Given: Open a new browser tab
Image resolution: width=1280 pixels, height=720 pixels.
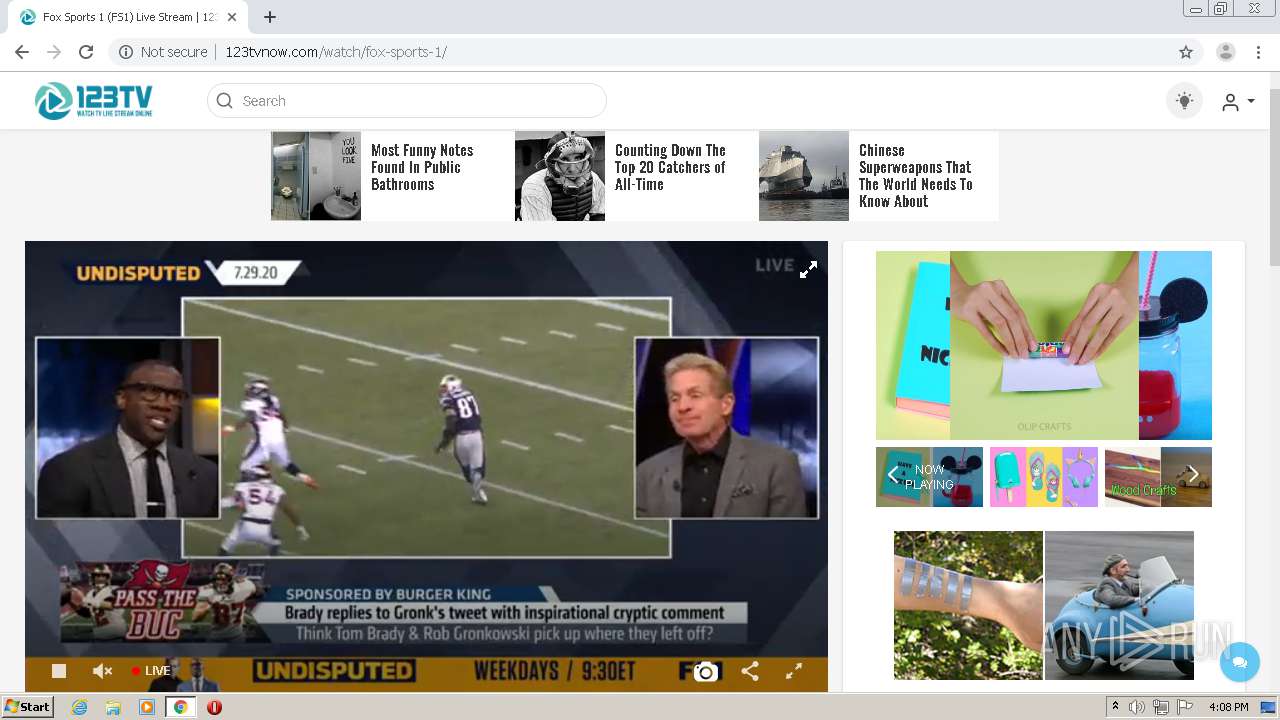Looking at the screenshot, I should (270, 17).
